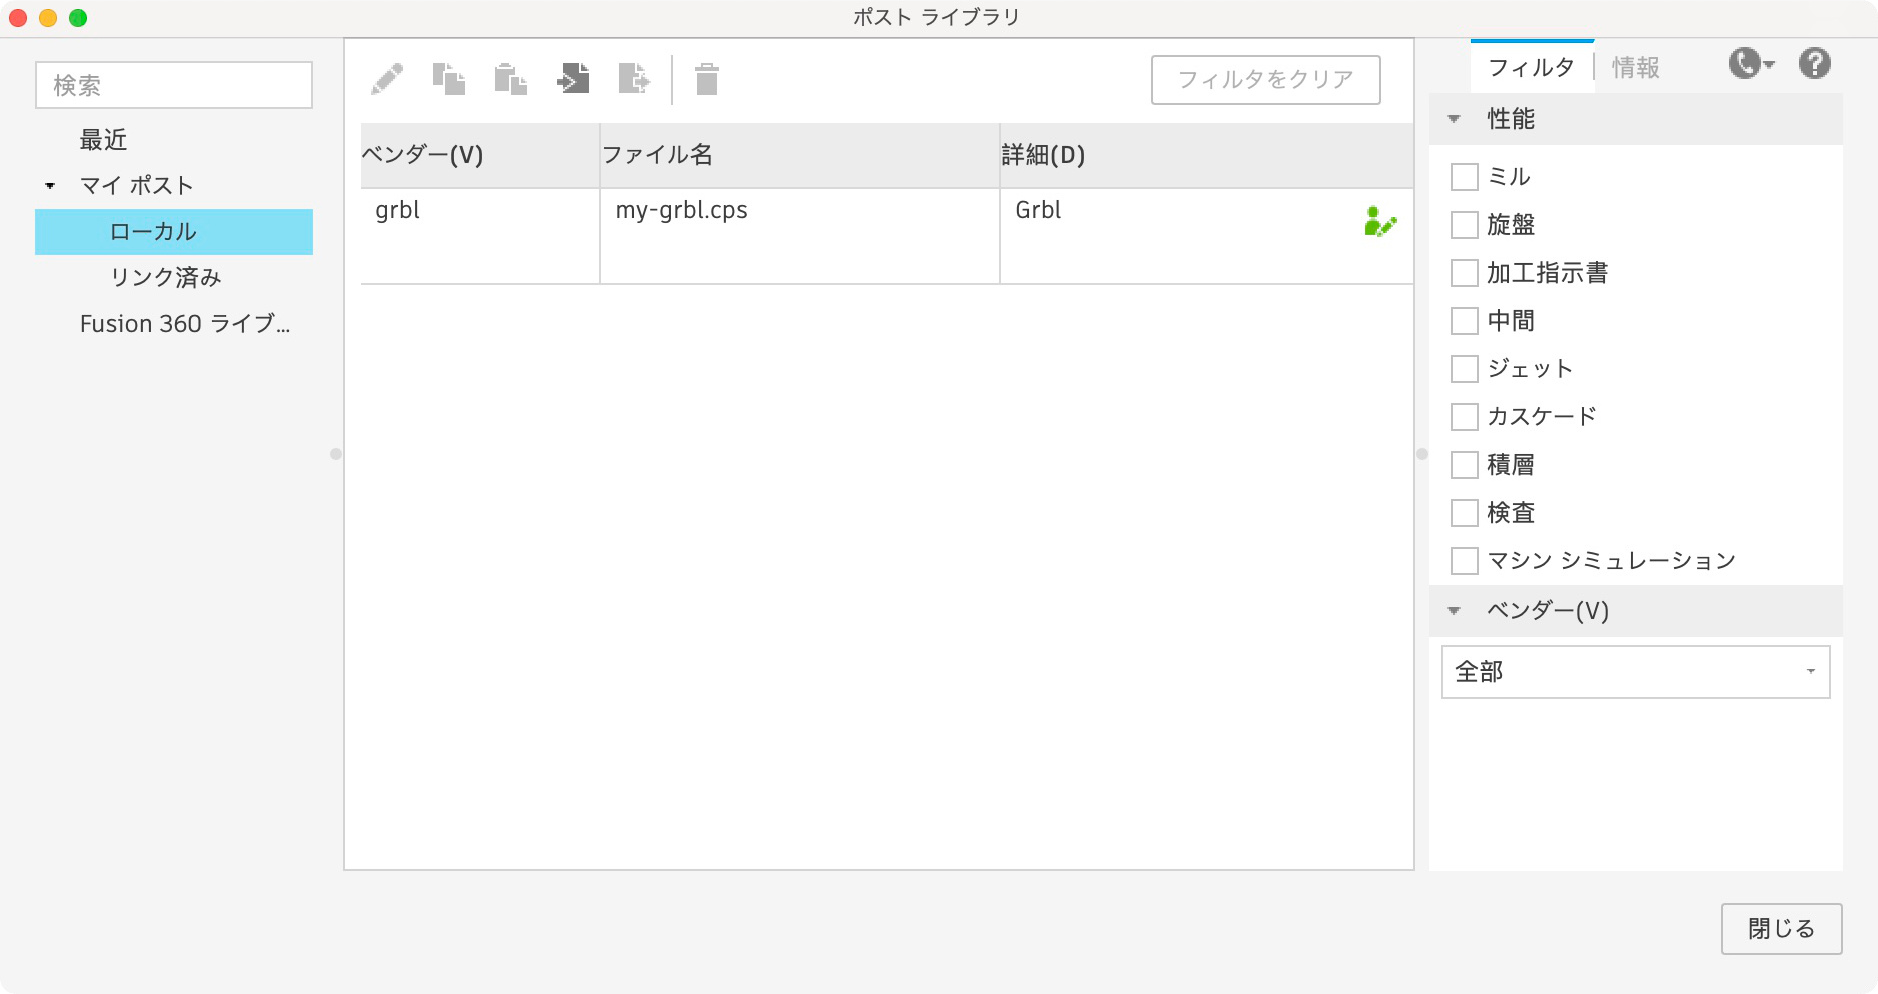
Task: Enable the ジェット filter checkbox
Action: (x=1465, y=369)
